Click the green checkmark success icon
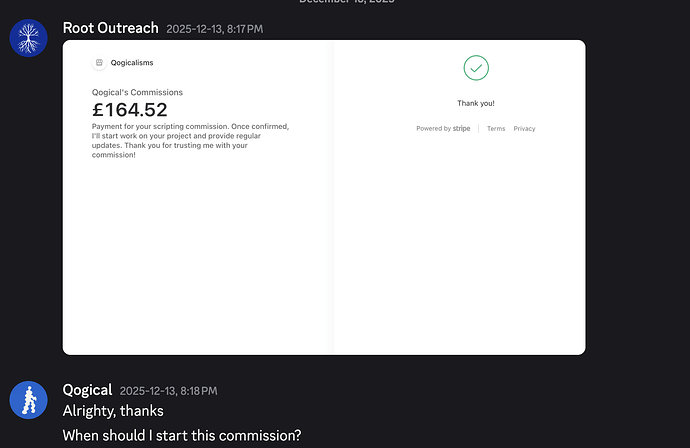The width and height of the screenshot is (690, 448). 476,68
